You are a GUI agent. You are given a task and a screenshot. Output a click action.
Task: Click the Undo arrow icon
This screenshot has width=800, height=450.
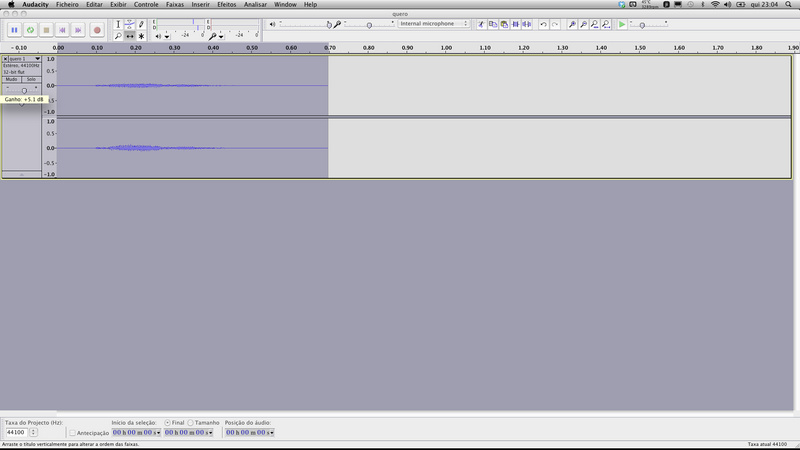tap(543, 23)
